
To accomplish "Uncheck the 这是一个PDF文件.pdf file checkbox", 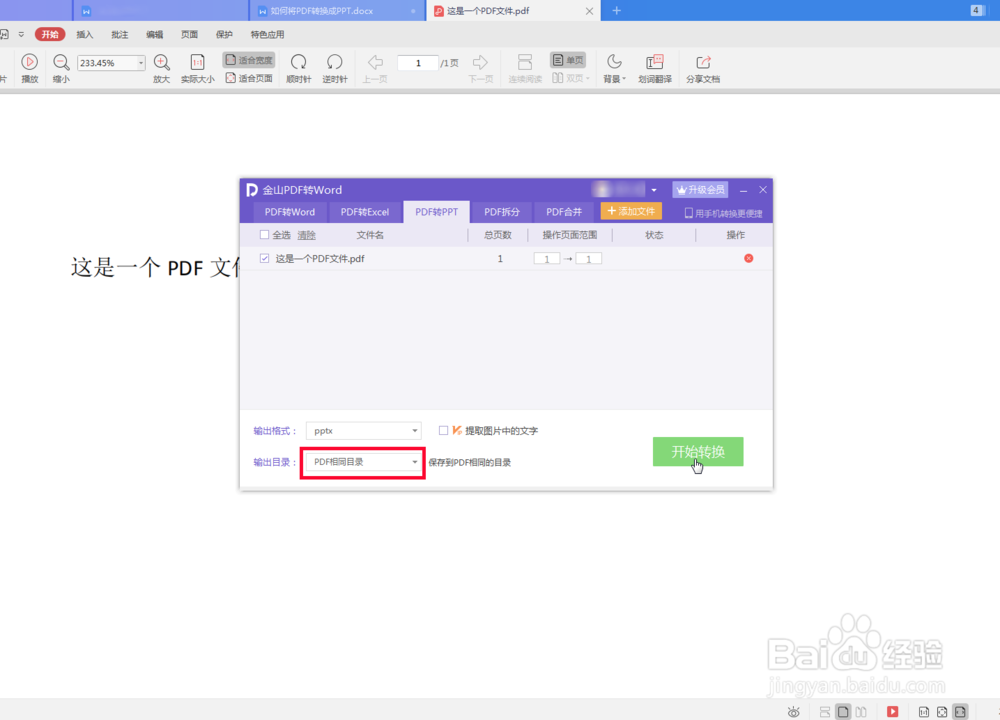I will [x=264, y=258].
